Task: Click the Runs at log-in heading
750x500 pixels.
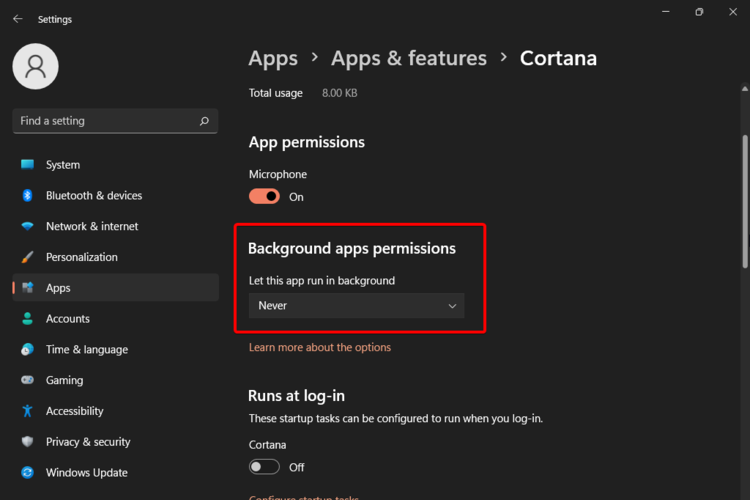Action: [x=296, y=396]
